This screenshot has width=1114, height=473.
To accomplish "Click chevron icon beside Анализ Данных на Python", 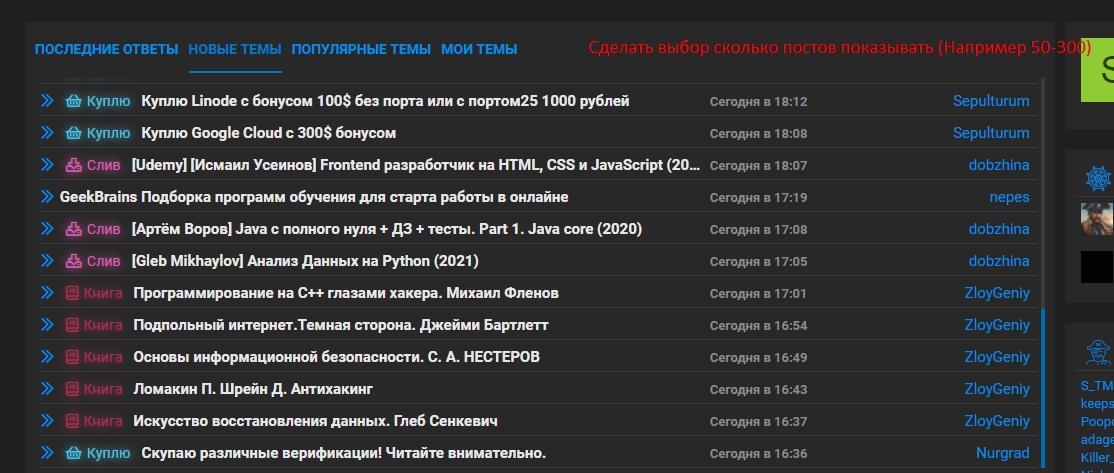I will (x=47, y=261).
